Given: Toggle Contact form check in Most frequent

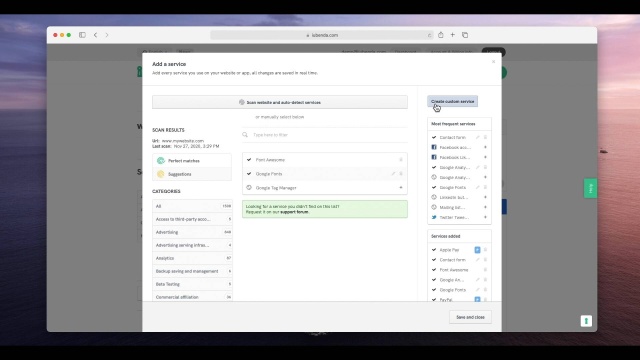Looking at the screenshot, I should 434,137.
